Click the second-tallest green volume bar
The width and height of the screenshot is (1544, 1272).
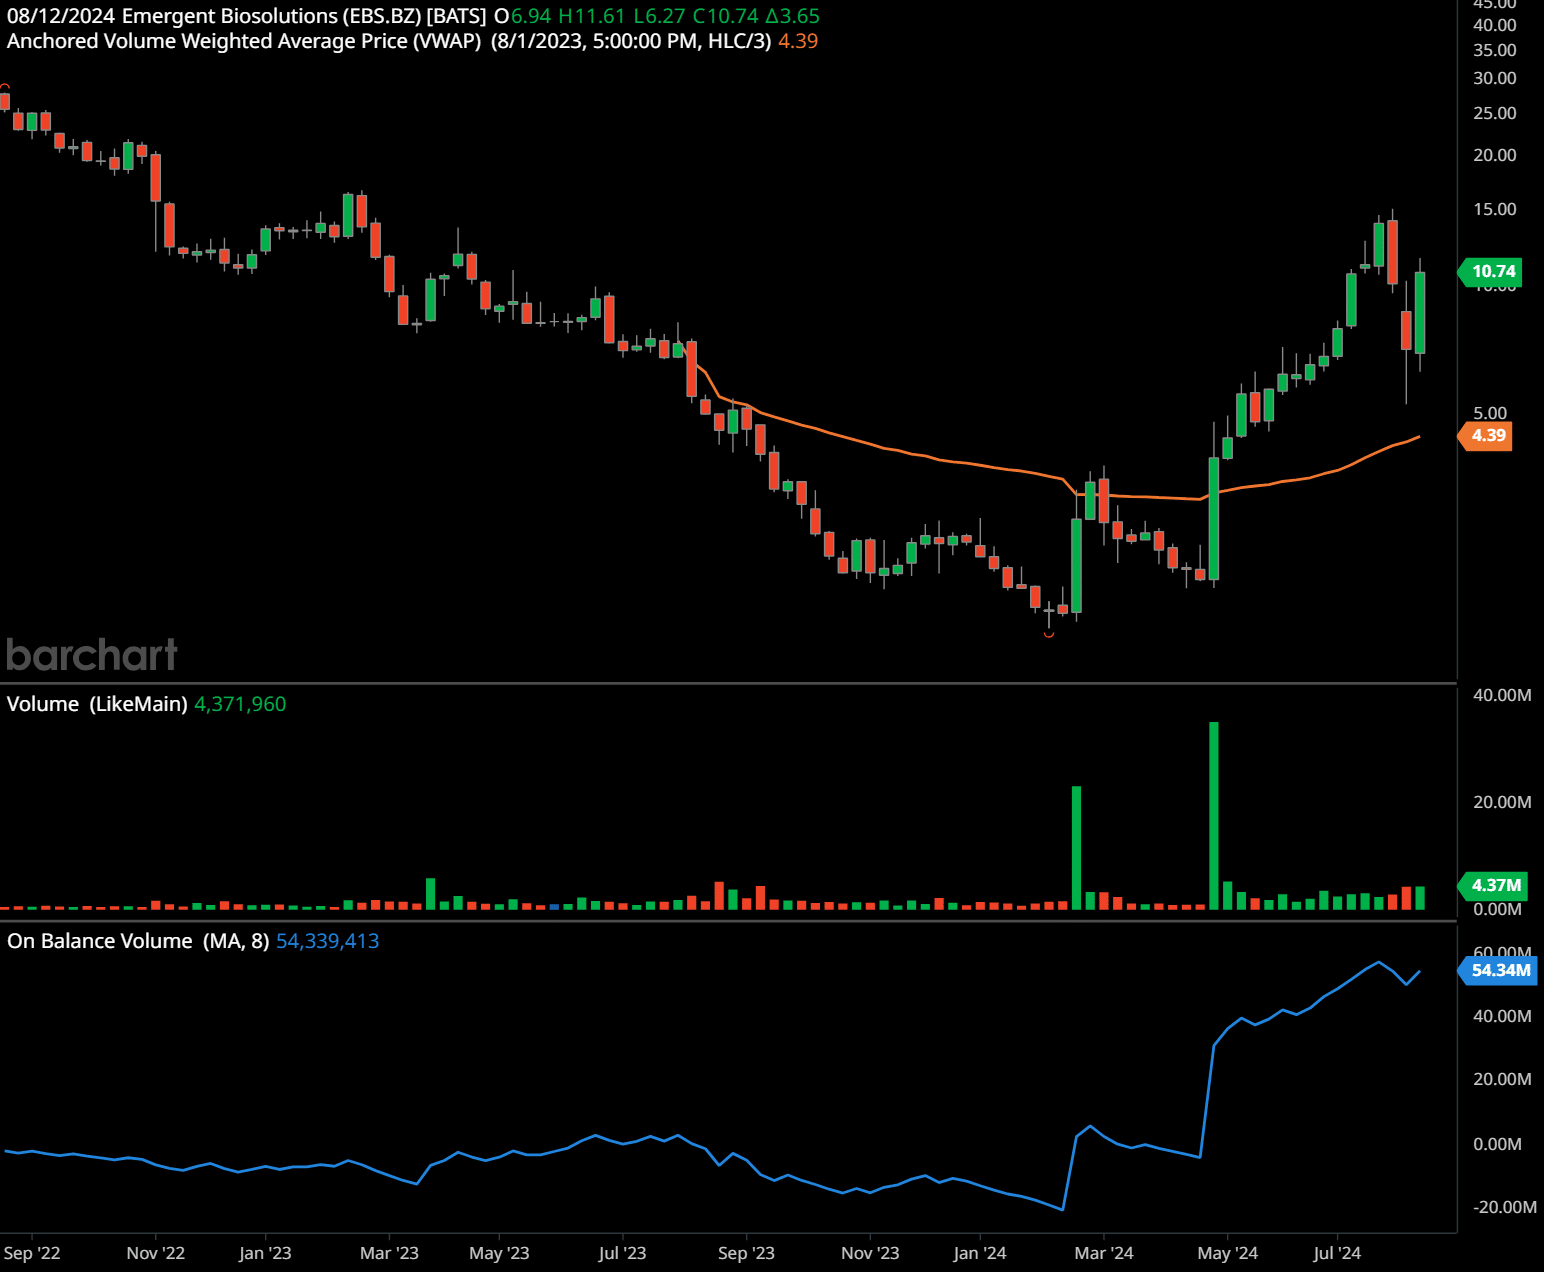(x=1077, y=847)
